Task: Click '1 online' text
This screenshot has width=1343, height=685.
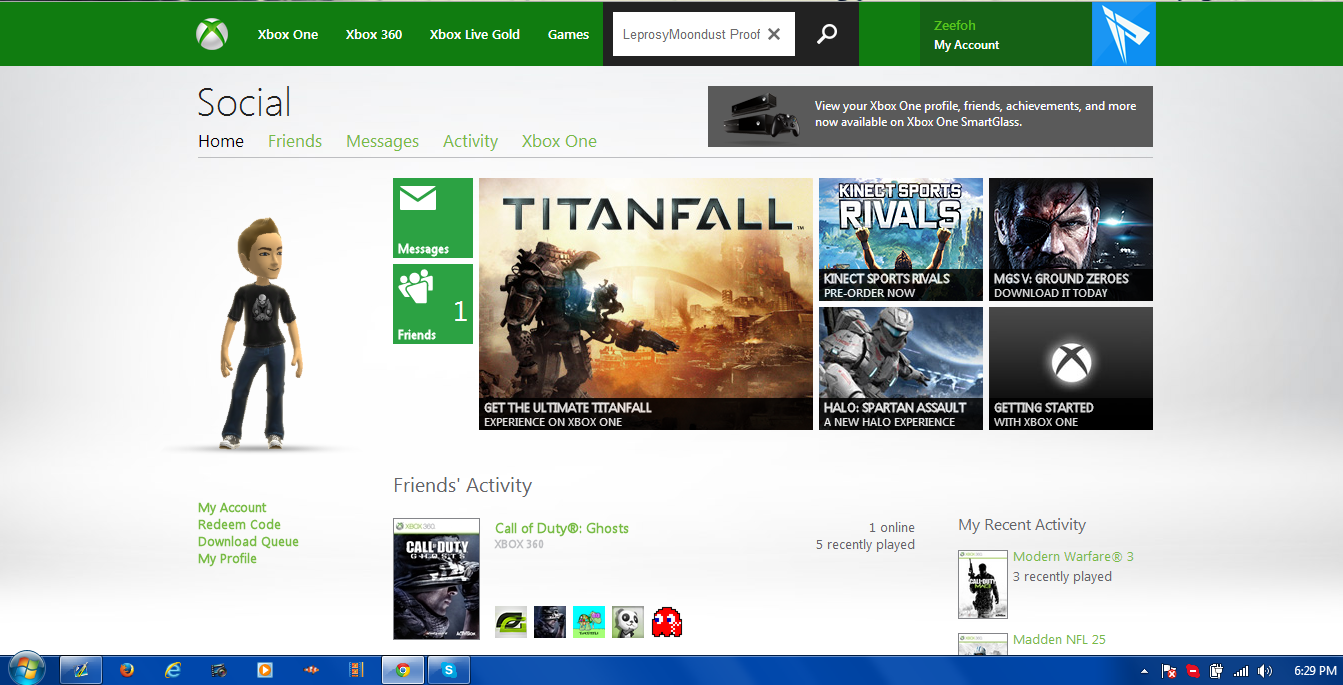Action: pos(892,528)
